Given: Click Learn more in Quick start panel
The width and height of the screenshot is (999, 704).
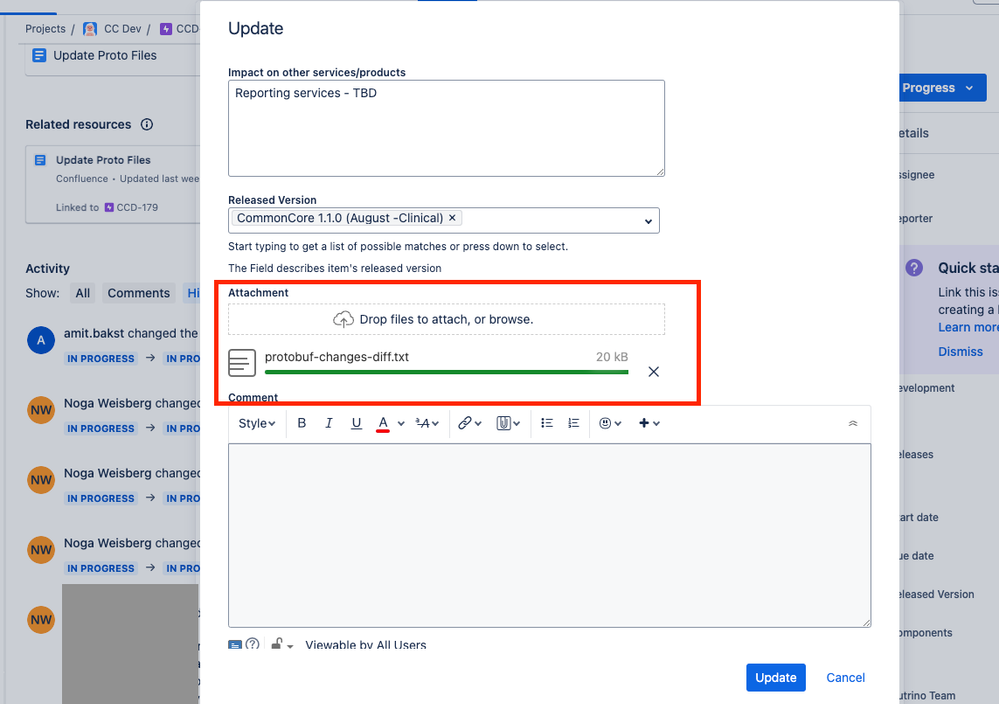Looking at the screenshot, I should (x=968, y=327).
